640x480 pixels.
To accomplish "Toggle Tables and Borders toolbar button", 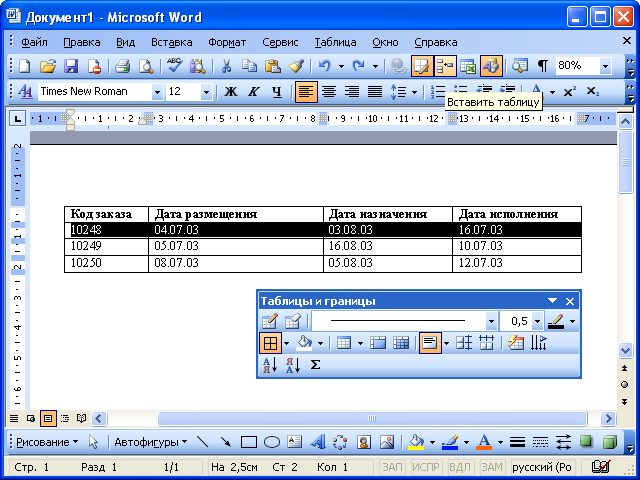I will pyautogui.click(x=422, y=66).
